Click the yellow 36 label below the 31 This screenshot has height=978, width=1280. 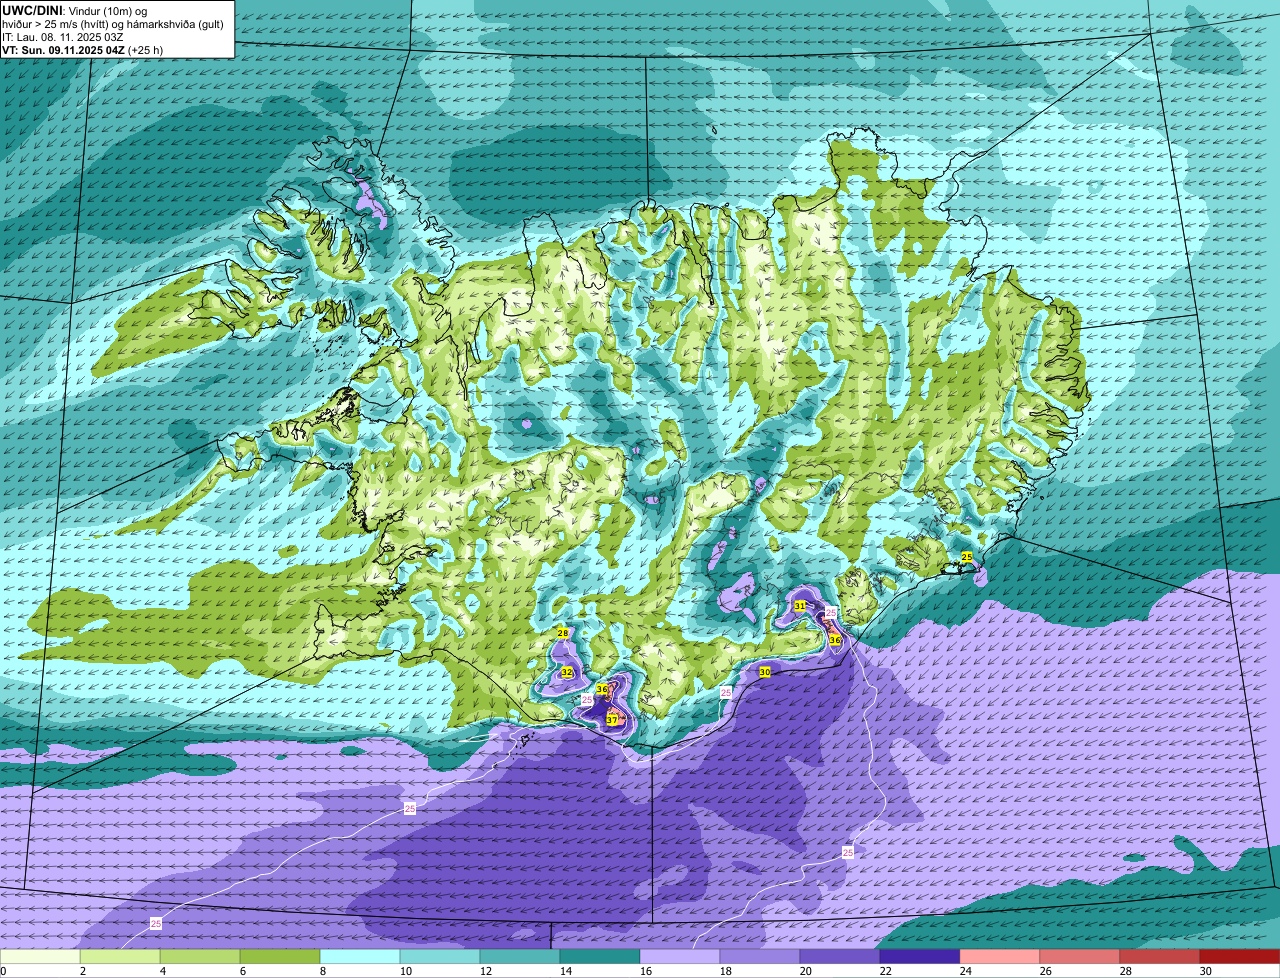tap(835, 639)
